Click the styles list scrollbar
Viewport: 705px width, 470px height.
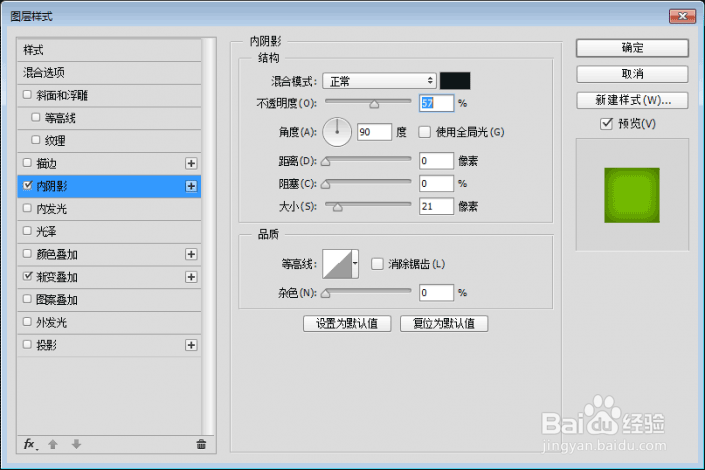pyautogui.click(x=208, y=237)
